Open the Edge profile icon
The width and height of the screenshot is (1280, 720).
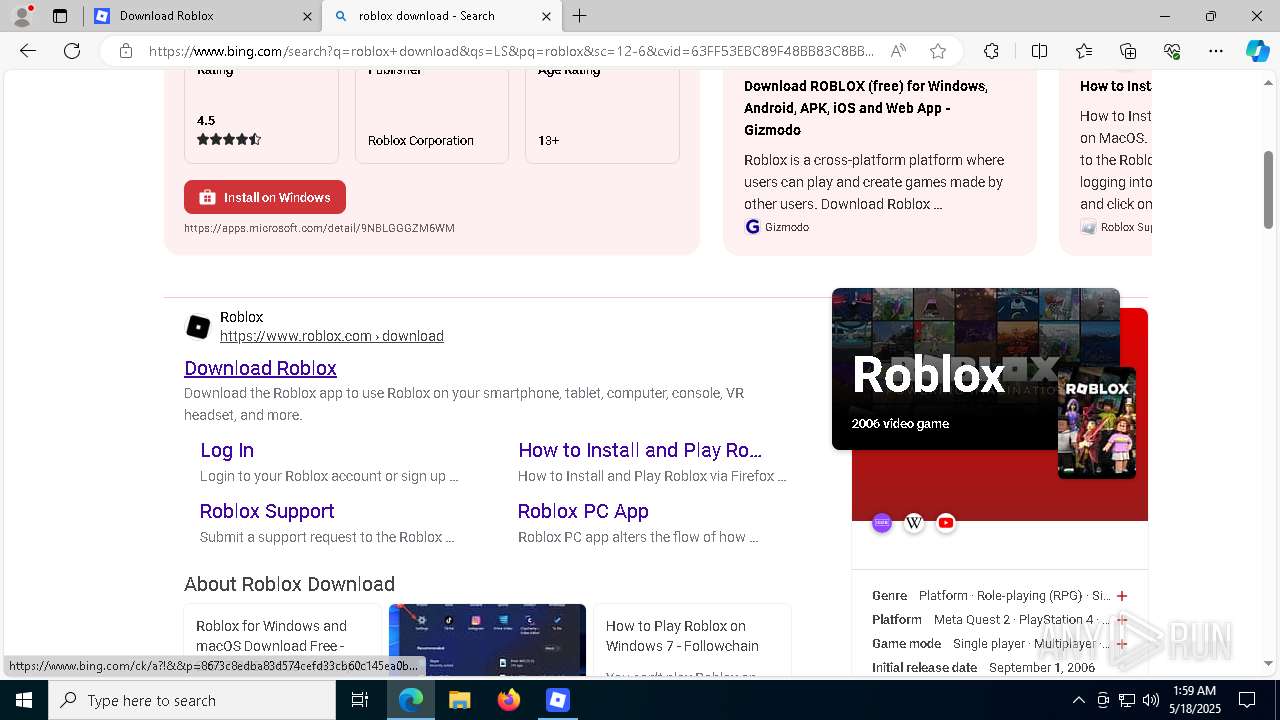pos(22,16)
